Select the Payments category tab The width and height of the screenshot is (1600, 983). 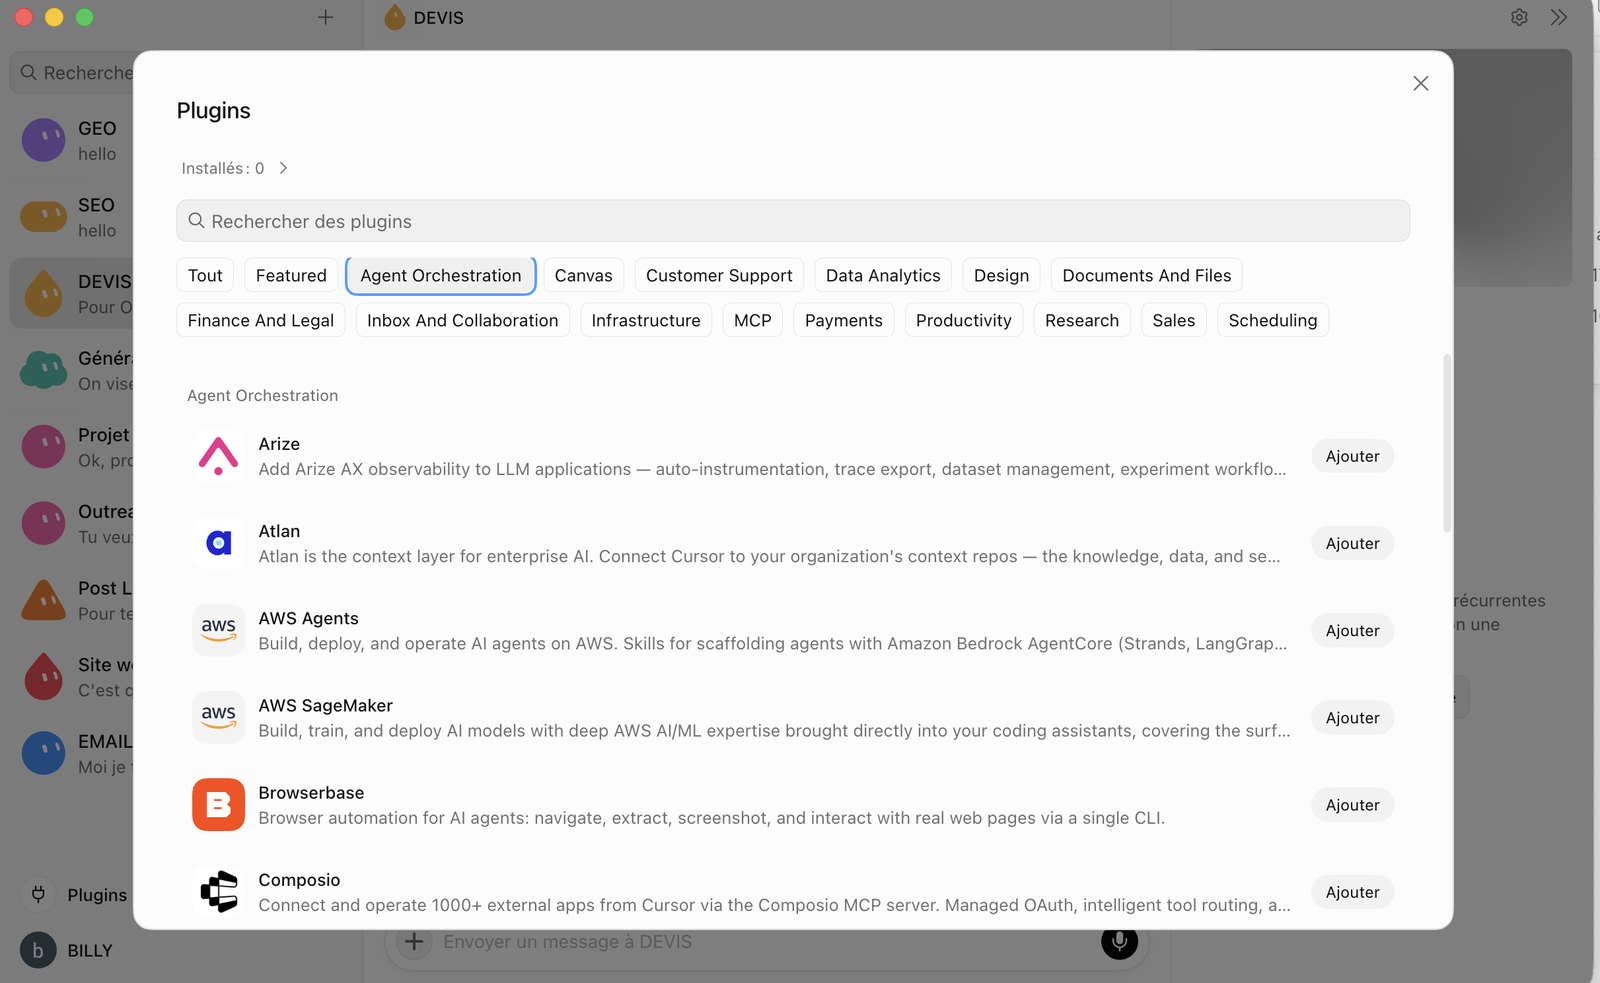tap(843, 320)
